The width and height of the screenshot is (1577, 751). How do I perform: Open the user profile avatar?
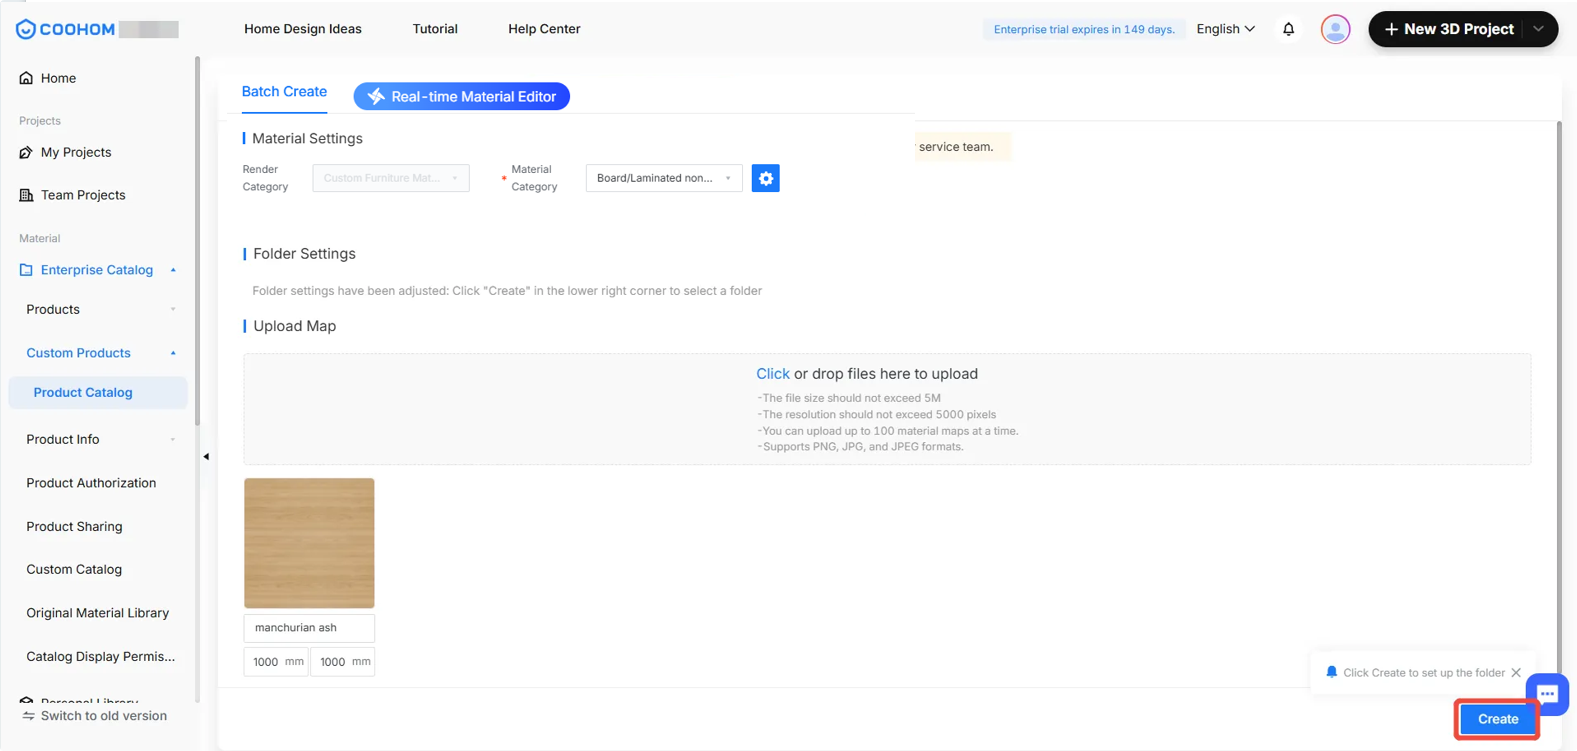click(x=1335, y=29)
